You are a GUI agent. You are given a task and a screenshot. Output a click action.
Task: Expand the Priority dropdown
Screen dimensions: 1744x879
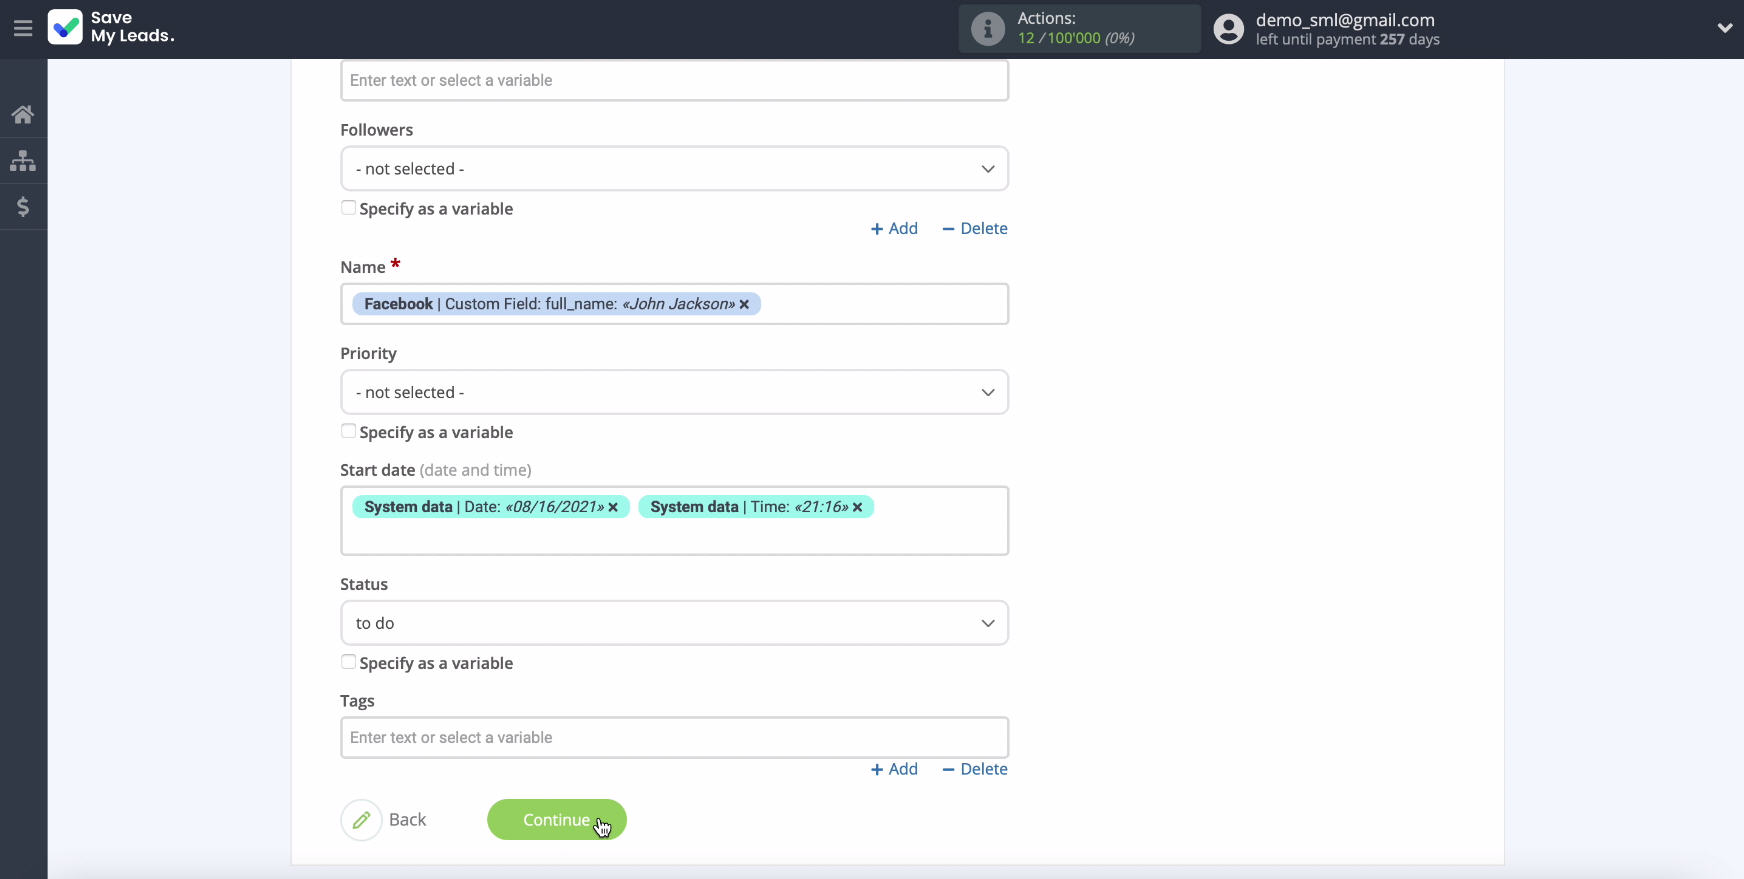(674, 393)
